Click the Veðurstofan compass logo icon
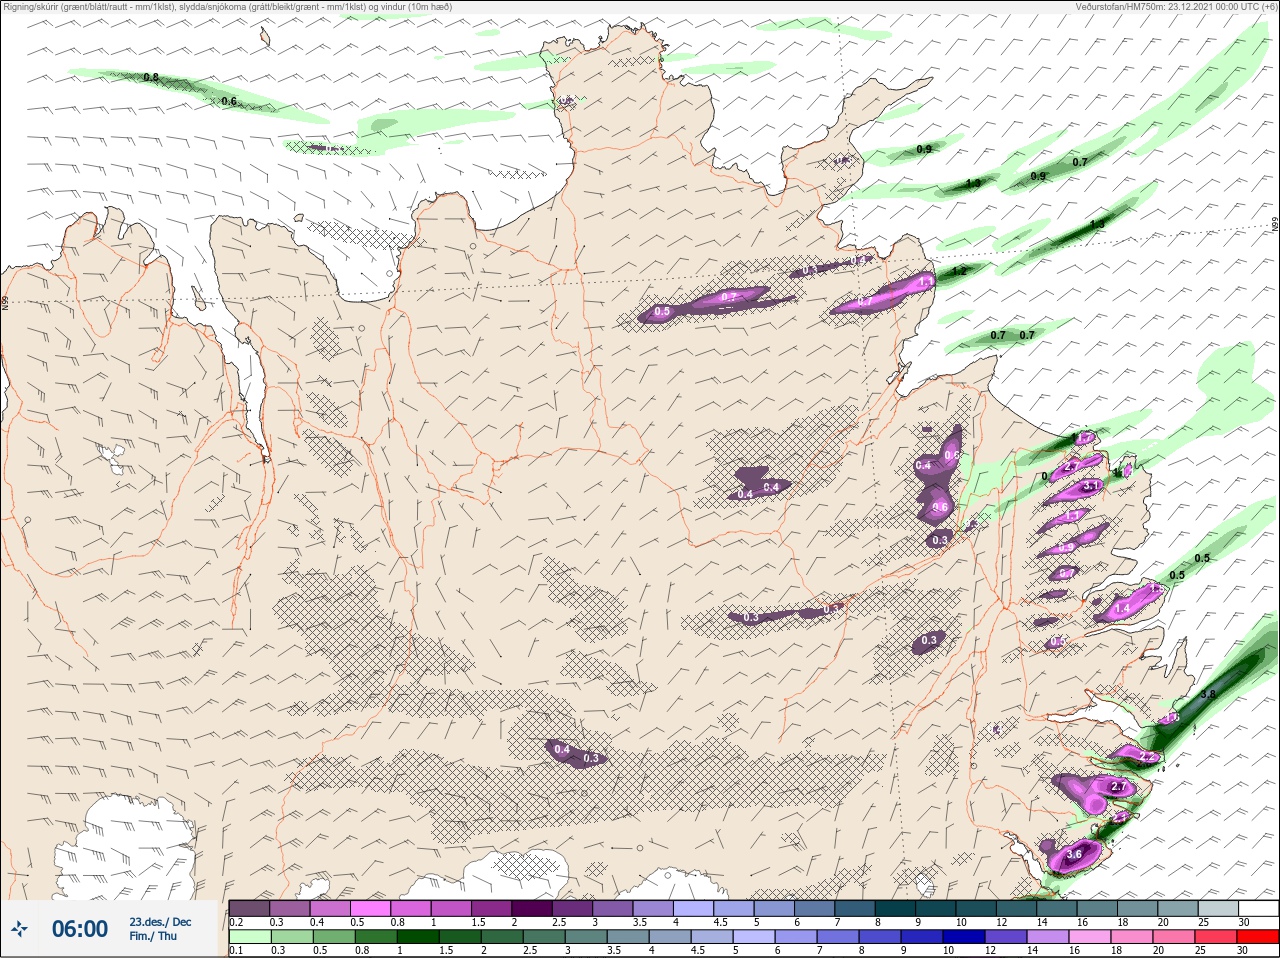1280x958 pixels. [19, 930]
